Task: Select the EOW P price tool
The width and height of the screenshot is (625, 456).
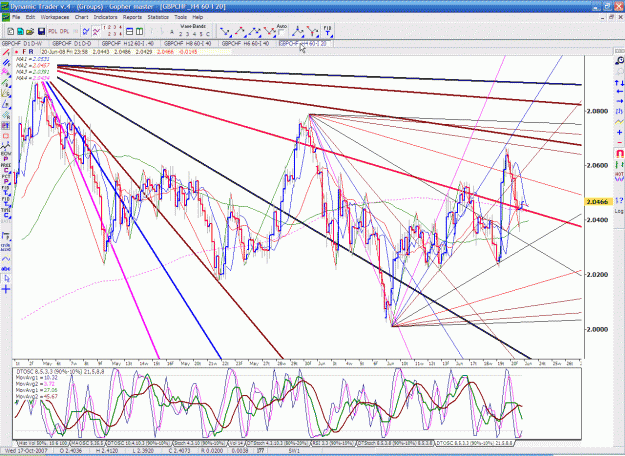Action: pos(6,156)
